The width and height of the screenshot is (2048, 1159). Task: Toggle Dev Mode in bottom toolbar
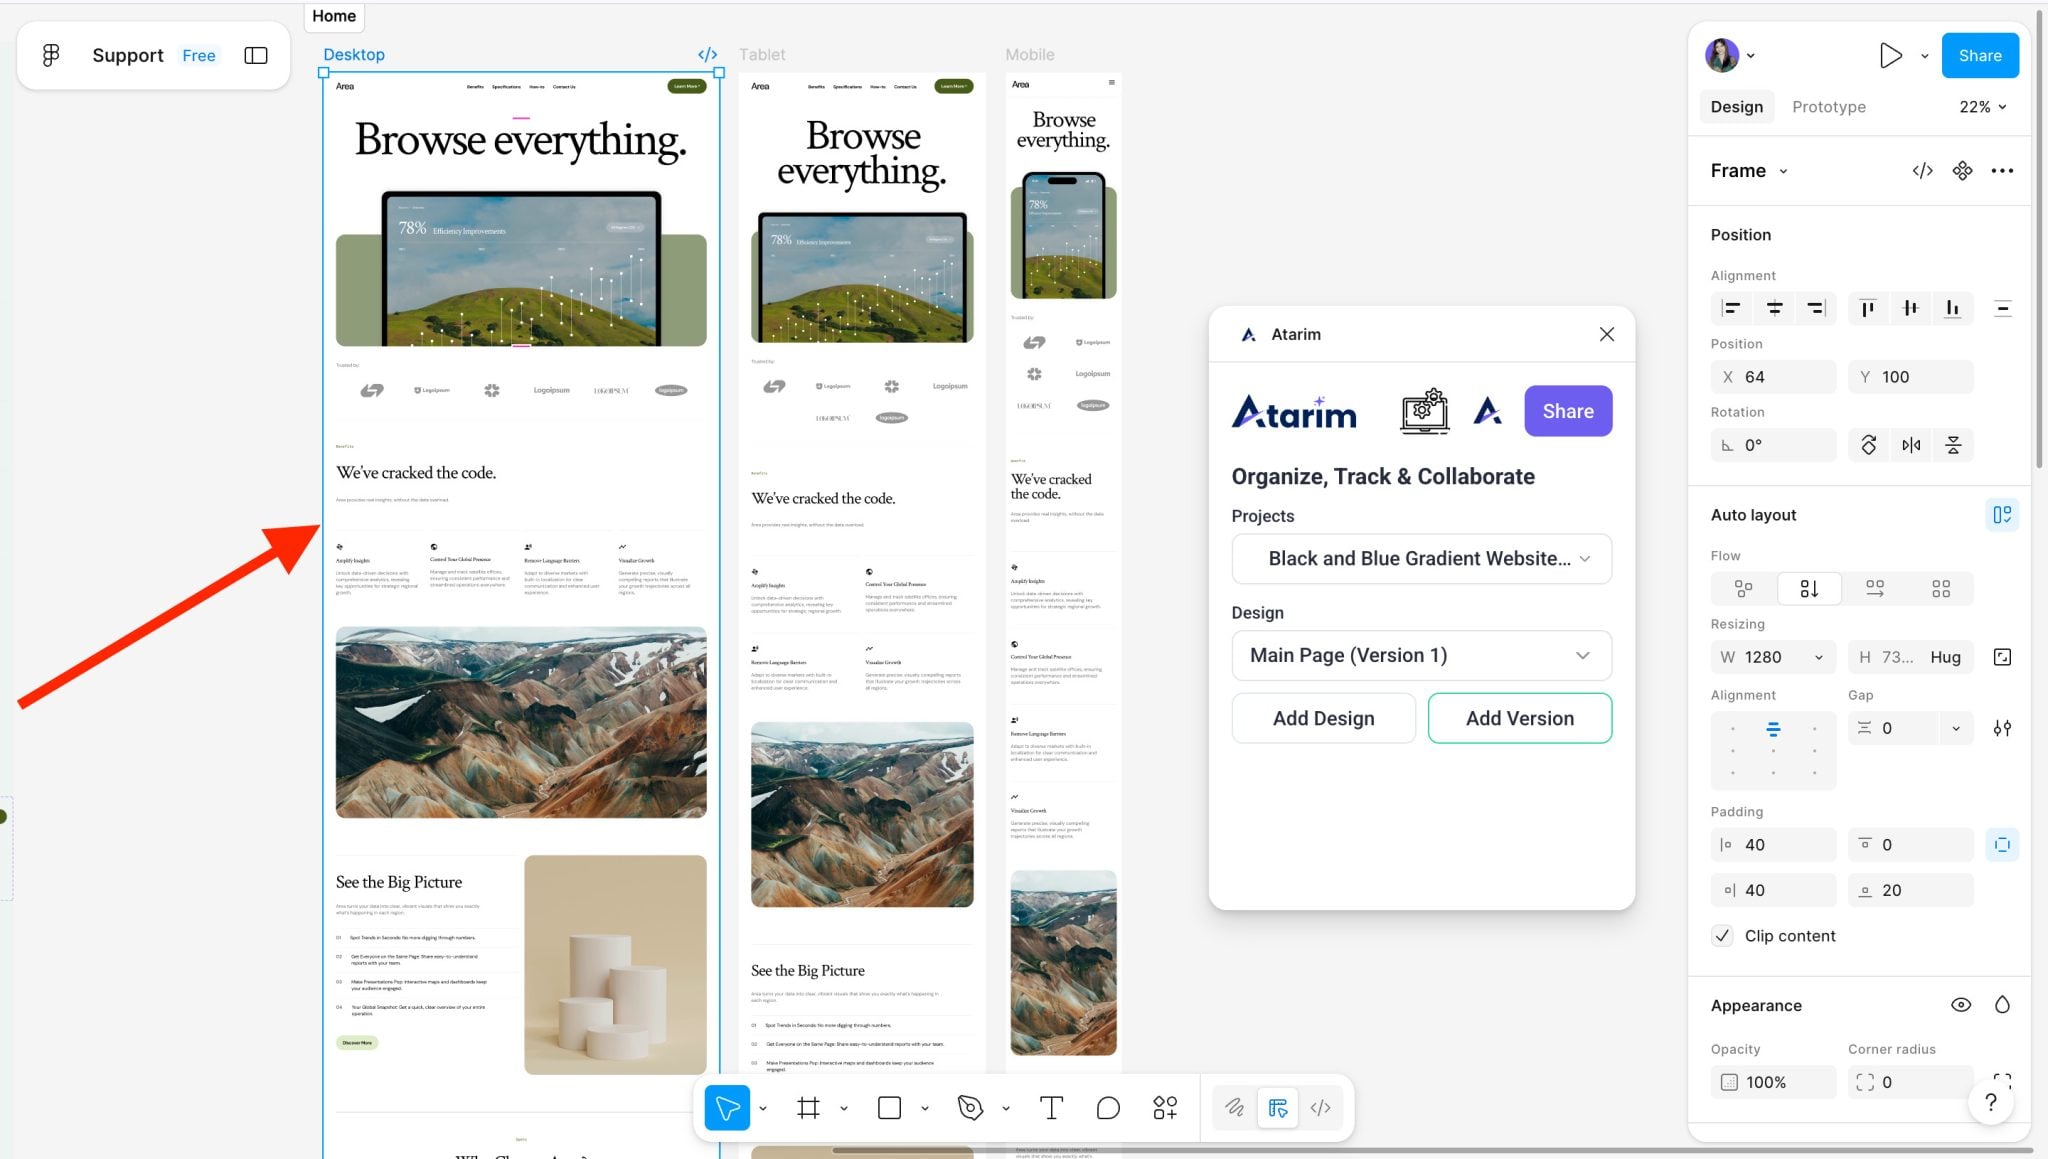click(x=1320, y=1107)
